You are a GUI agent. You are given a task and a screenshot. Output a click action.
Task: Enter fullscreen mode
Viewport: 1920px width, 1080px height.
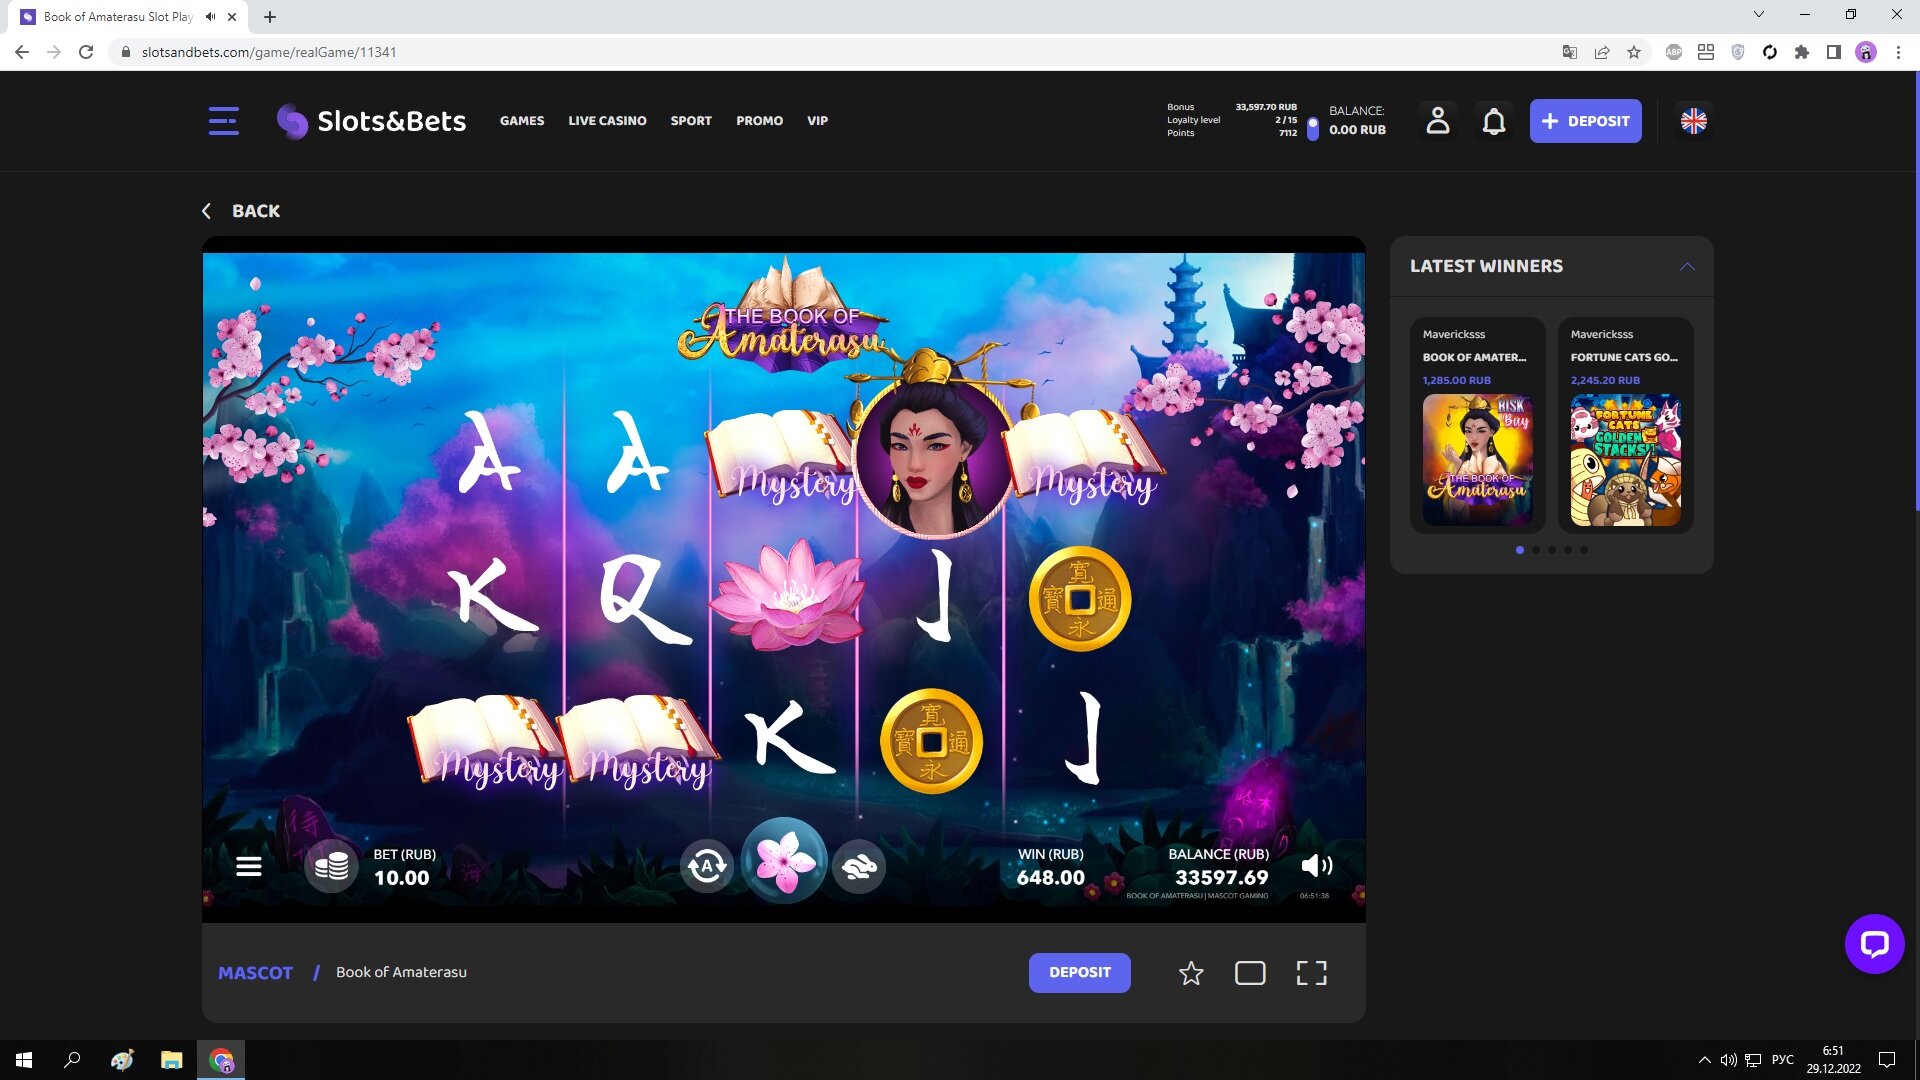tap(1311, 973)
